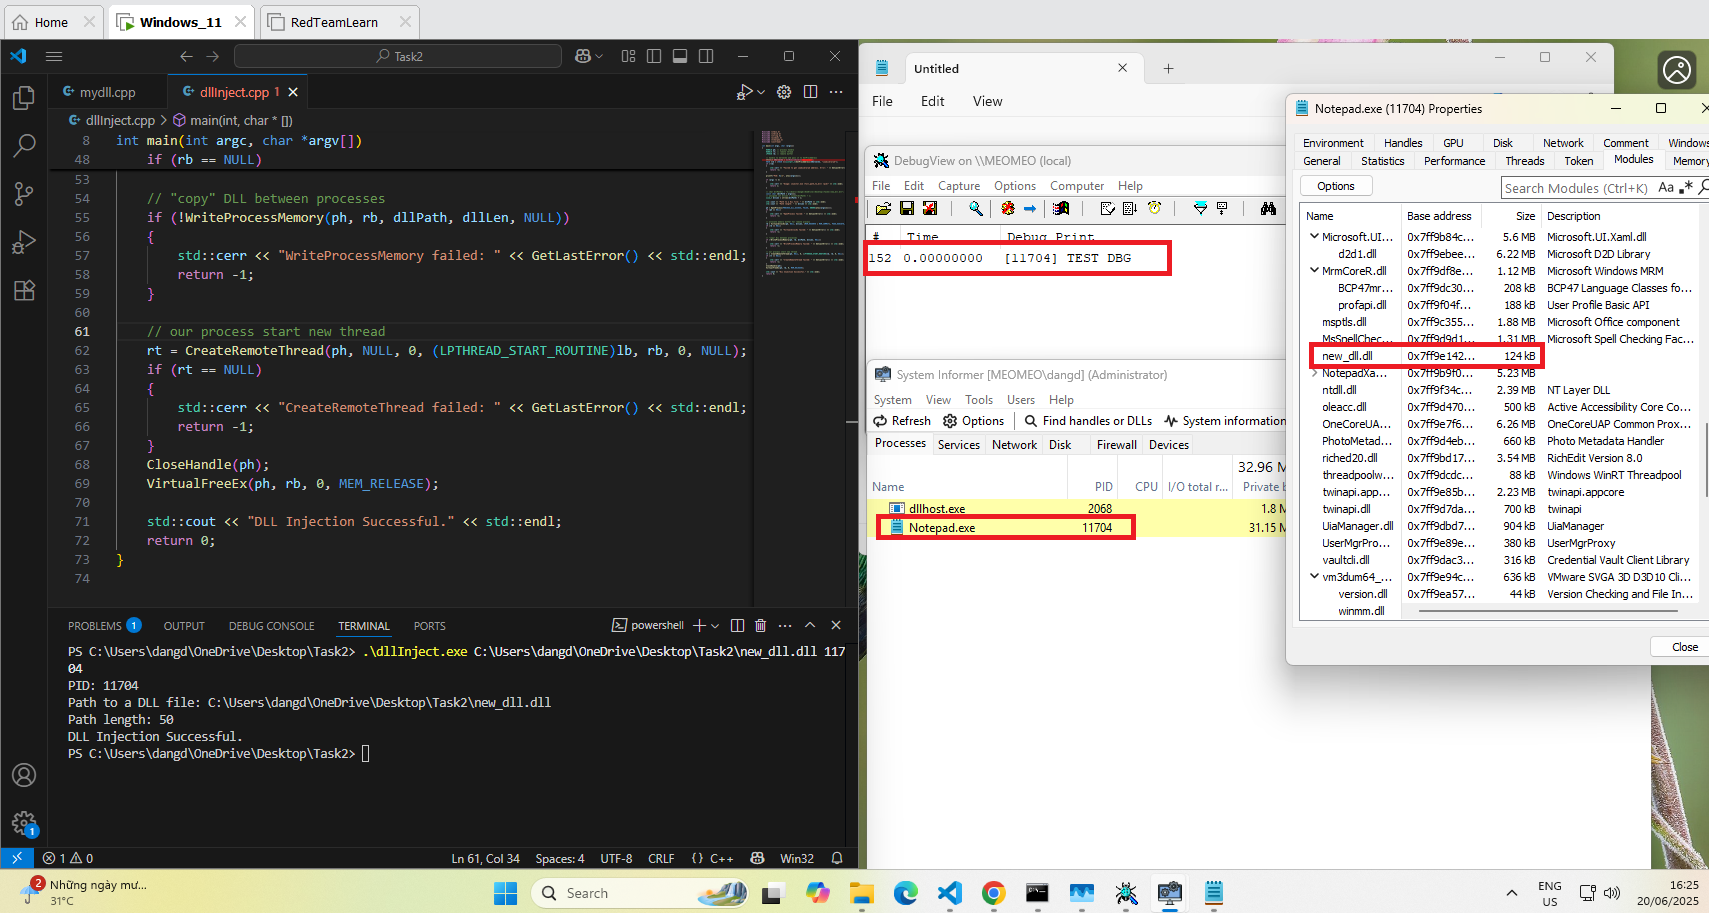Image resolution: width=1709 pixels, height=913 pixels.
Task: Open the Explorer view in VS Code
Action: (24, 98)
